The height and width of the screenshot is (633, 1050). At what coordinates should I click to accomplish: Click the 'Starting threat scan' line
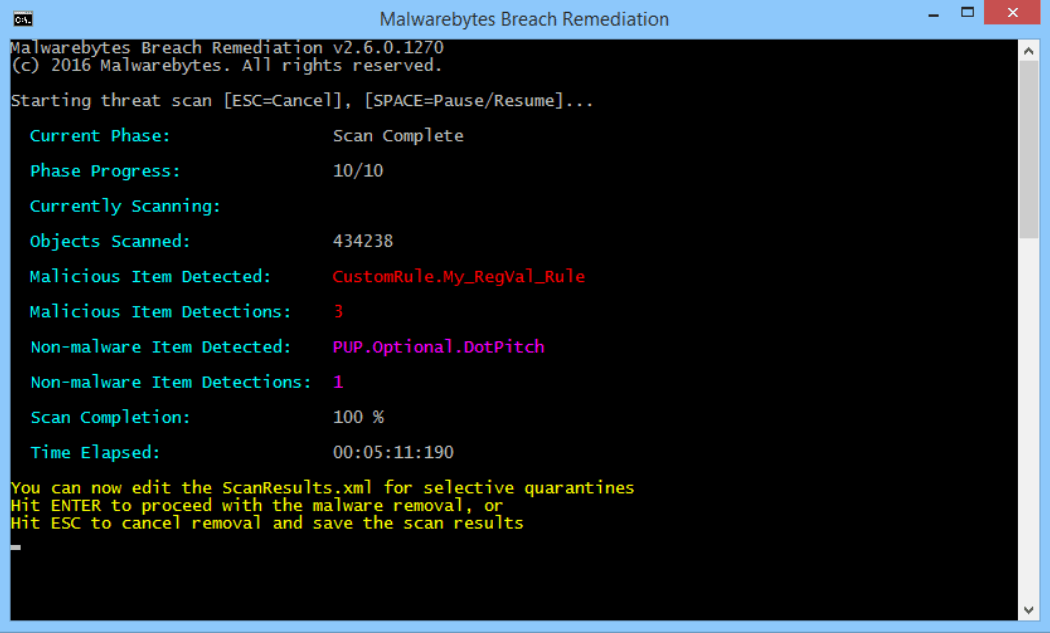click(301, 100)
